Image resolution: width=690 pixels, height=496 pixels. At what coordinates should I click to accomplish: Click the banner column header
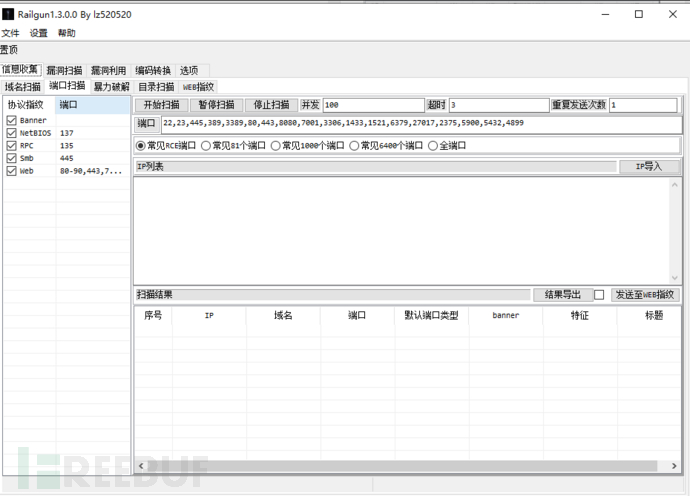[506, 315]
